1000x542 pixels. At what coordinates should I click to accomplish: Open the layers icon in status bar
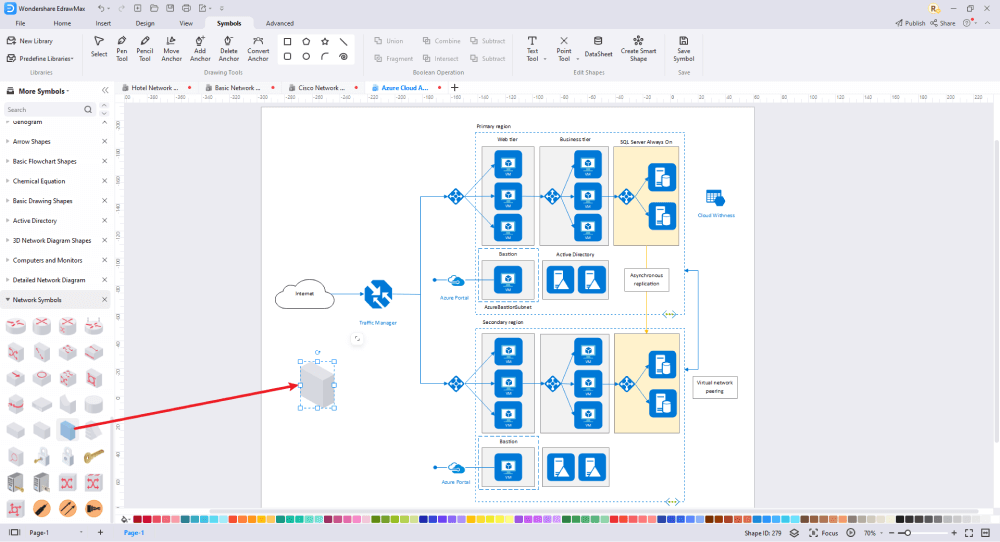coord(794,533)
